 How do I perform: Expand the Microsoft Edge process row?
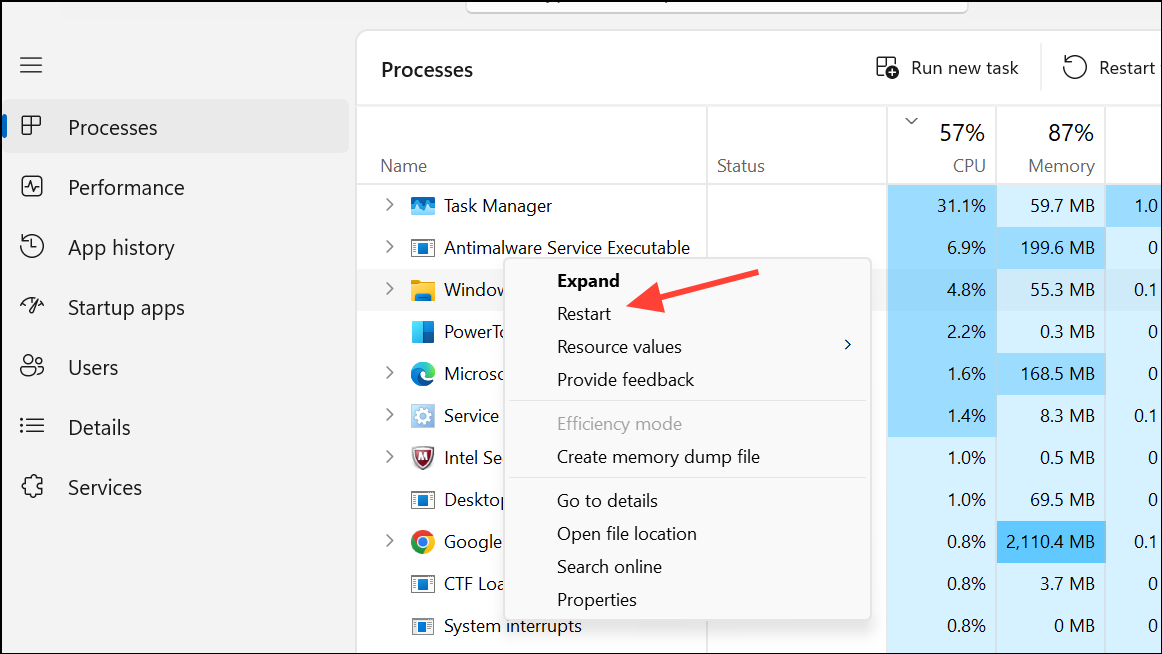click(390, 373)
